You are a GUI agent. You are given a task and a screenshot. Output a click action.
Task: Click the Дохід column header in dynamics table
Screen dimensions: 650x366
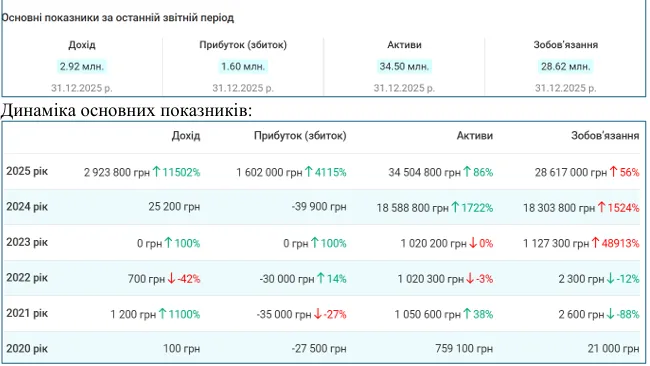[186, 136]
